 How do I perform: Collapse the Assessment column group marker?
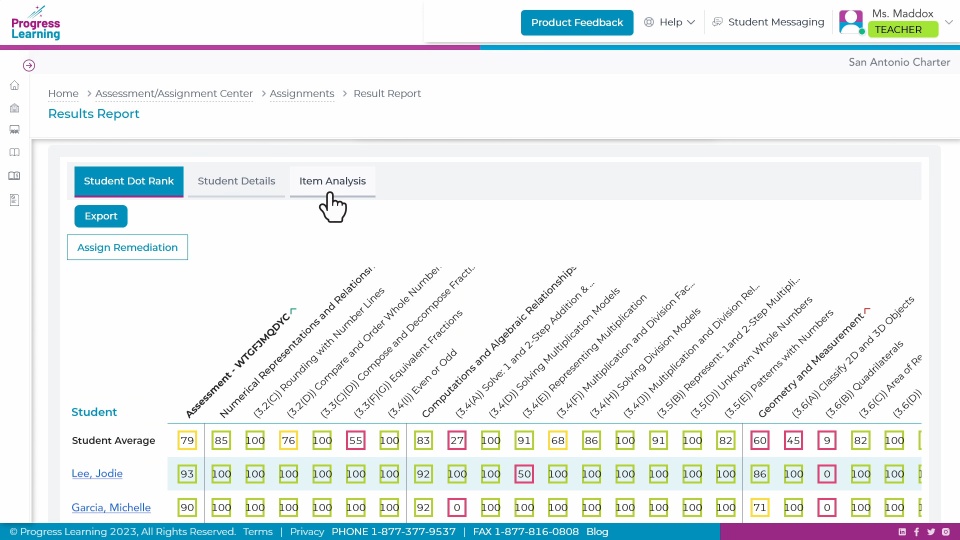[292, 311]
